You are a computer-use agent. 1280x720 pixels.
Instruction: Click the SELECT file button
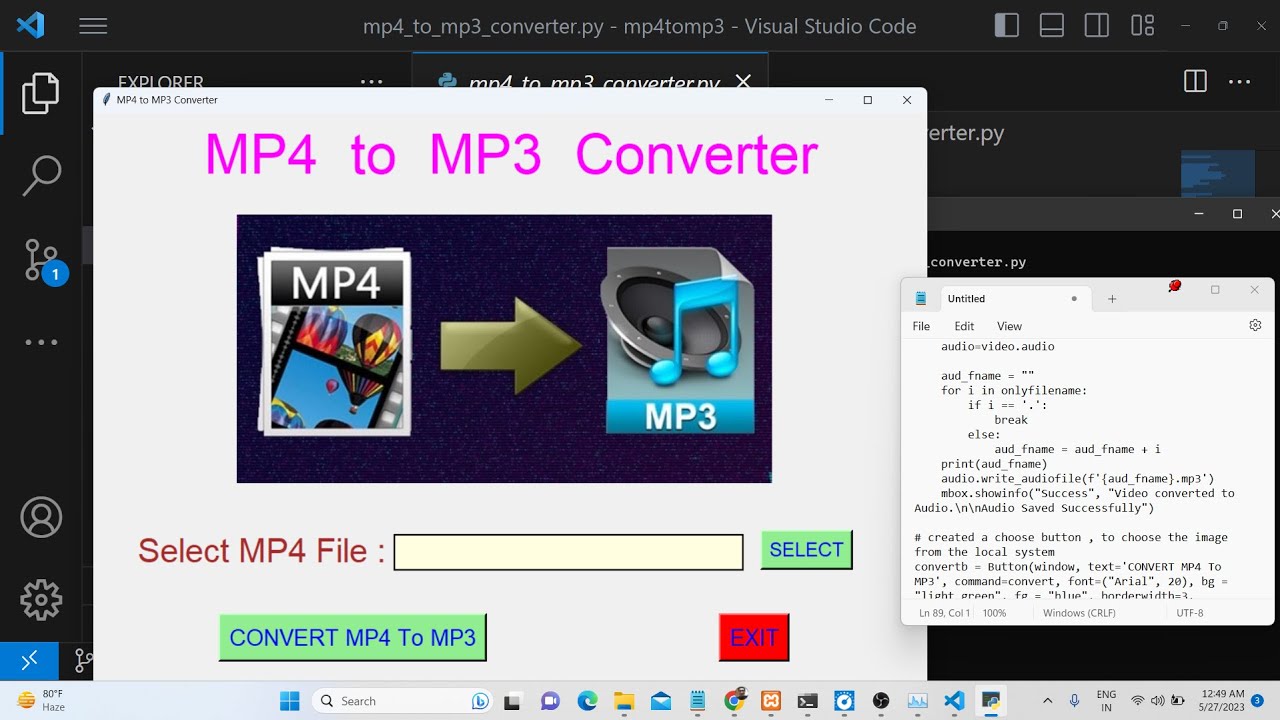[806, 550]
